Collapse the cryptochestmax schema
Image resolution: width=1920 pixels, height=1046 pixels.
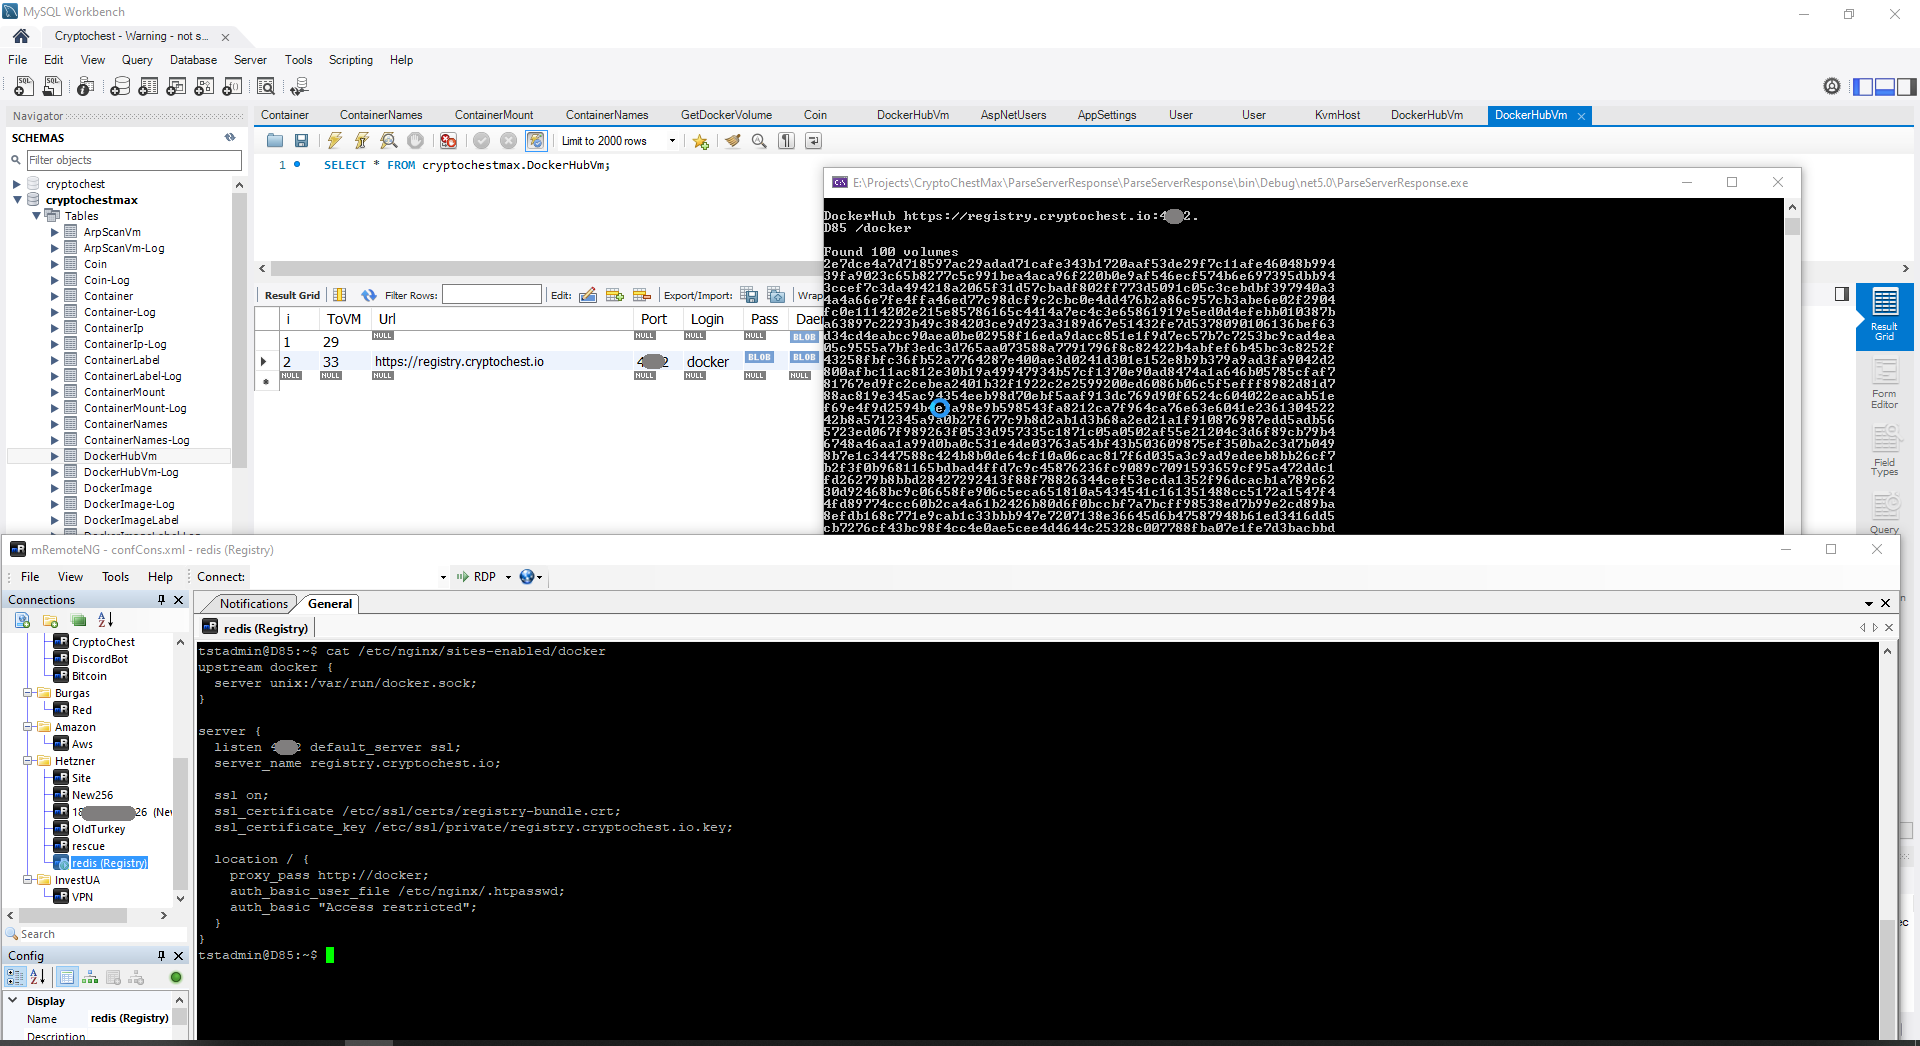point(17,200)
